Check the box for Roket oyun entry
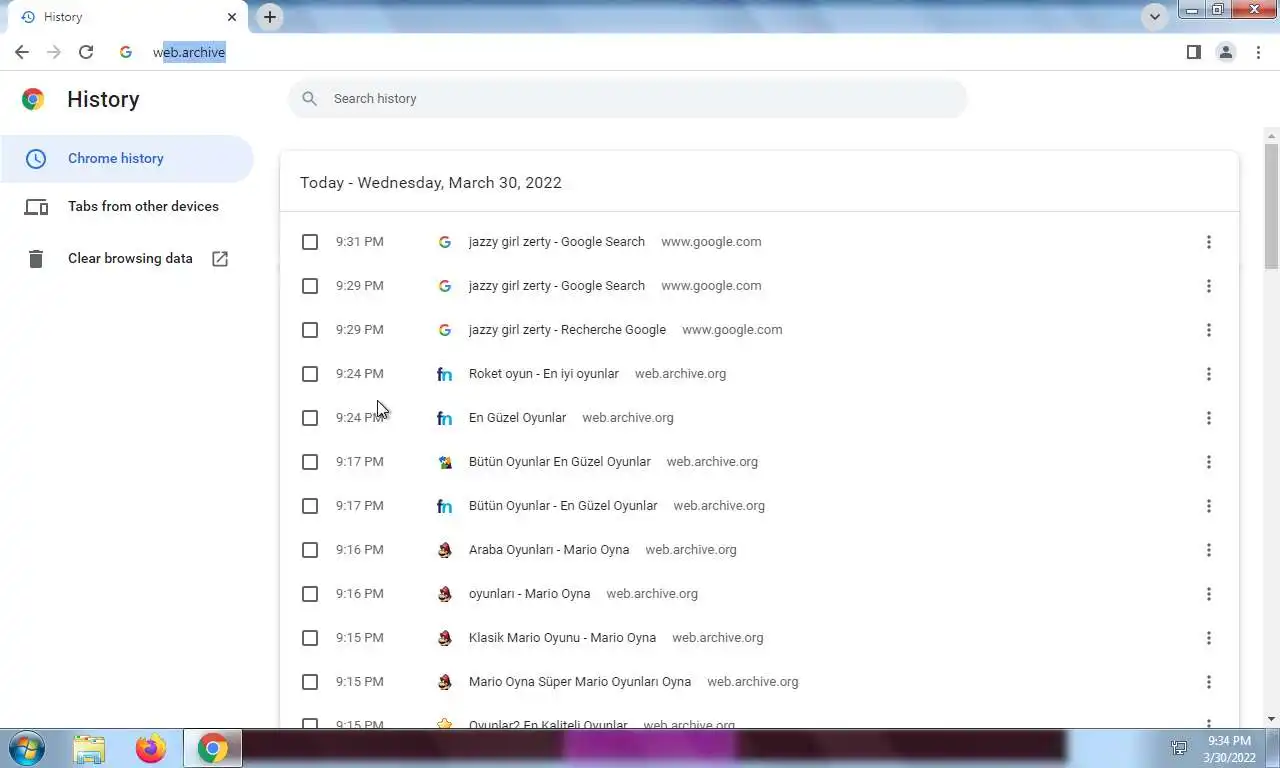Image resolution: width=1280 pixels, height=768 pixels. pos(310,374)
